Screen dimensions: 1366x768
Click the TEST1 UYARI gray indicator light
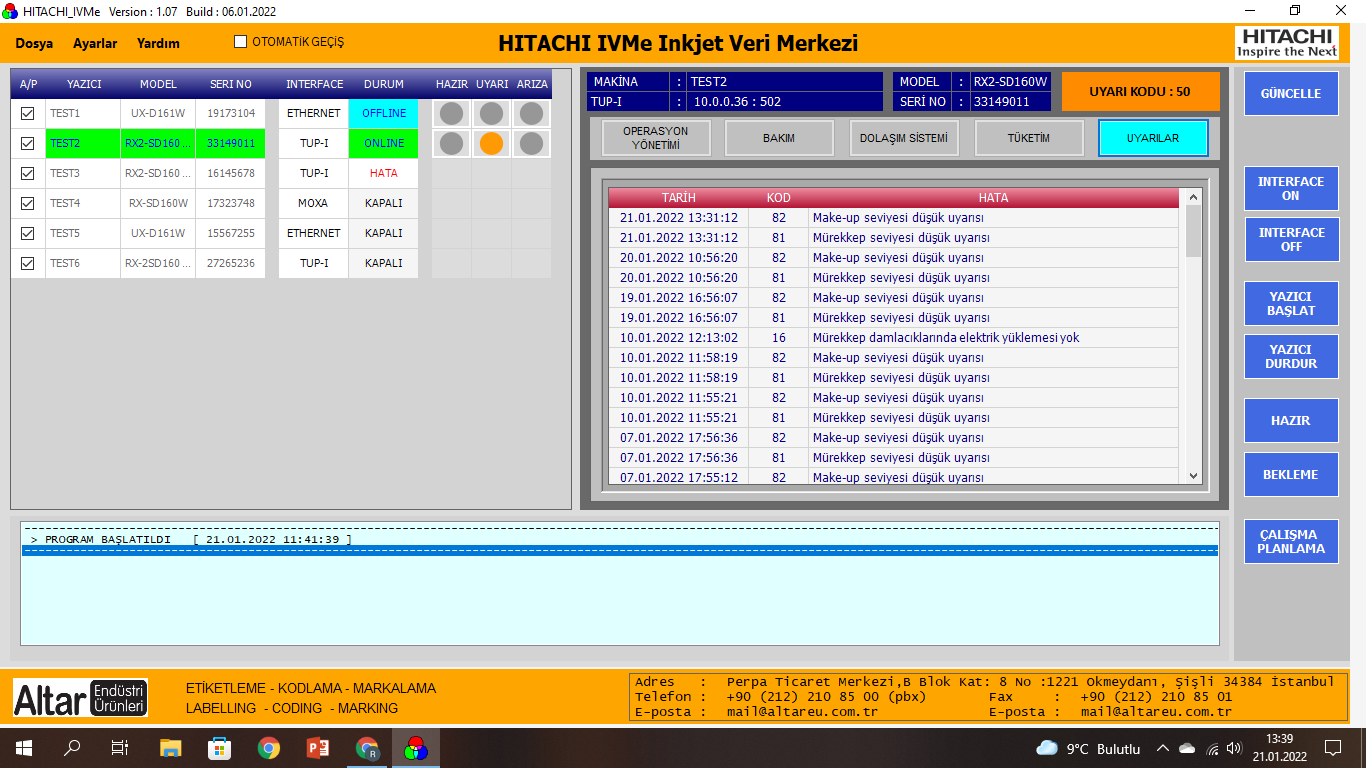491,113
